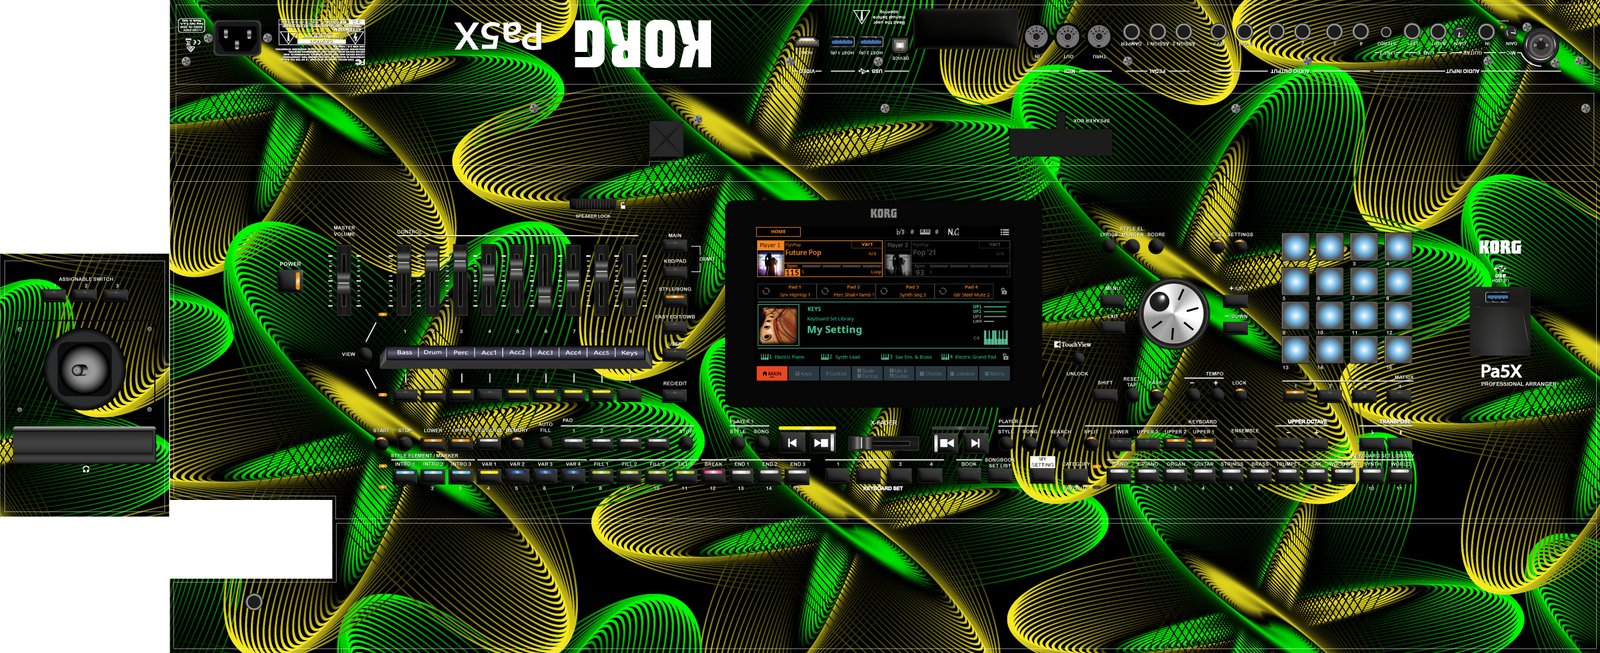This screenshot has width=1600, height=653.
Task: Click the Player 1 Future Pop thumbnail
Action: click(770, 264)
